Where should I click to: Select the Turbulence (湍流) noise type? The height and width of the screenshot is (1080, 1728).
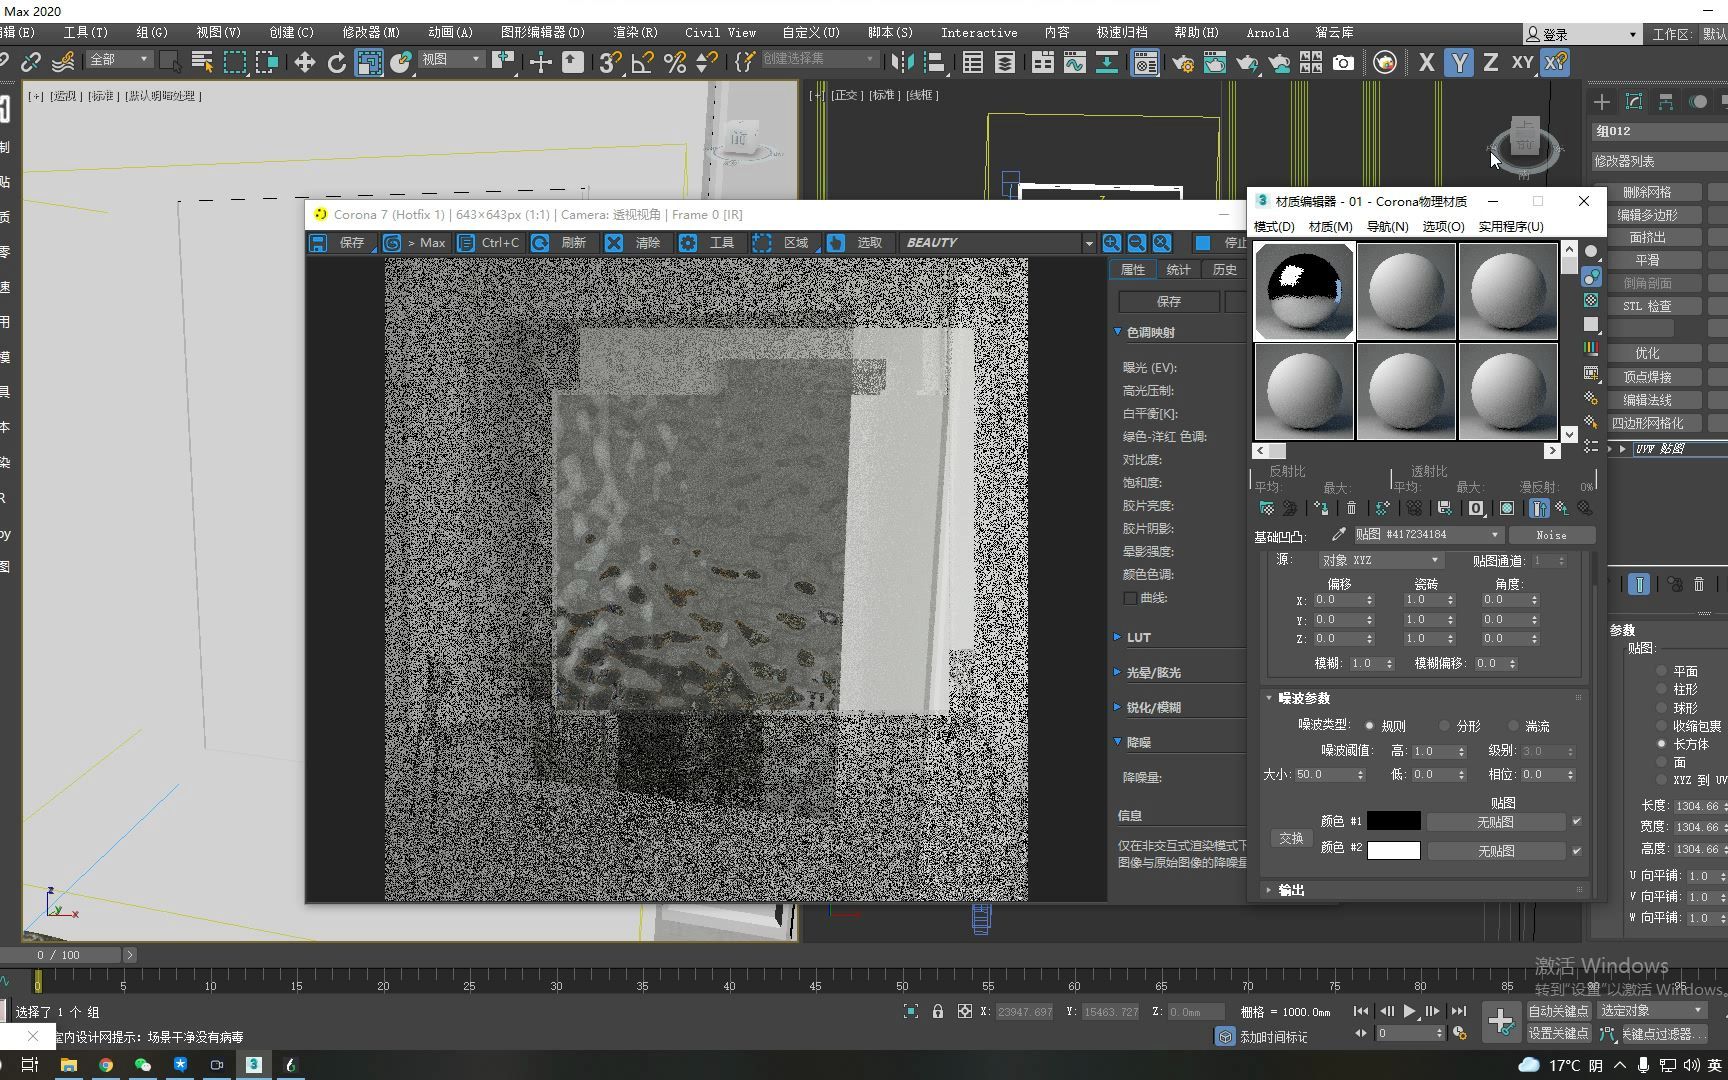1513,726
